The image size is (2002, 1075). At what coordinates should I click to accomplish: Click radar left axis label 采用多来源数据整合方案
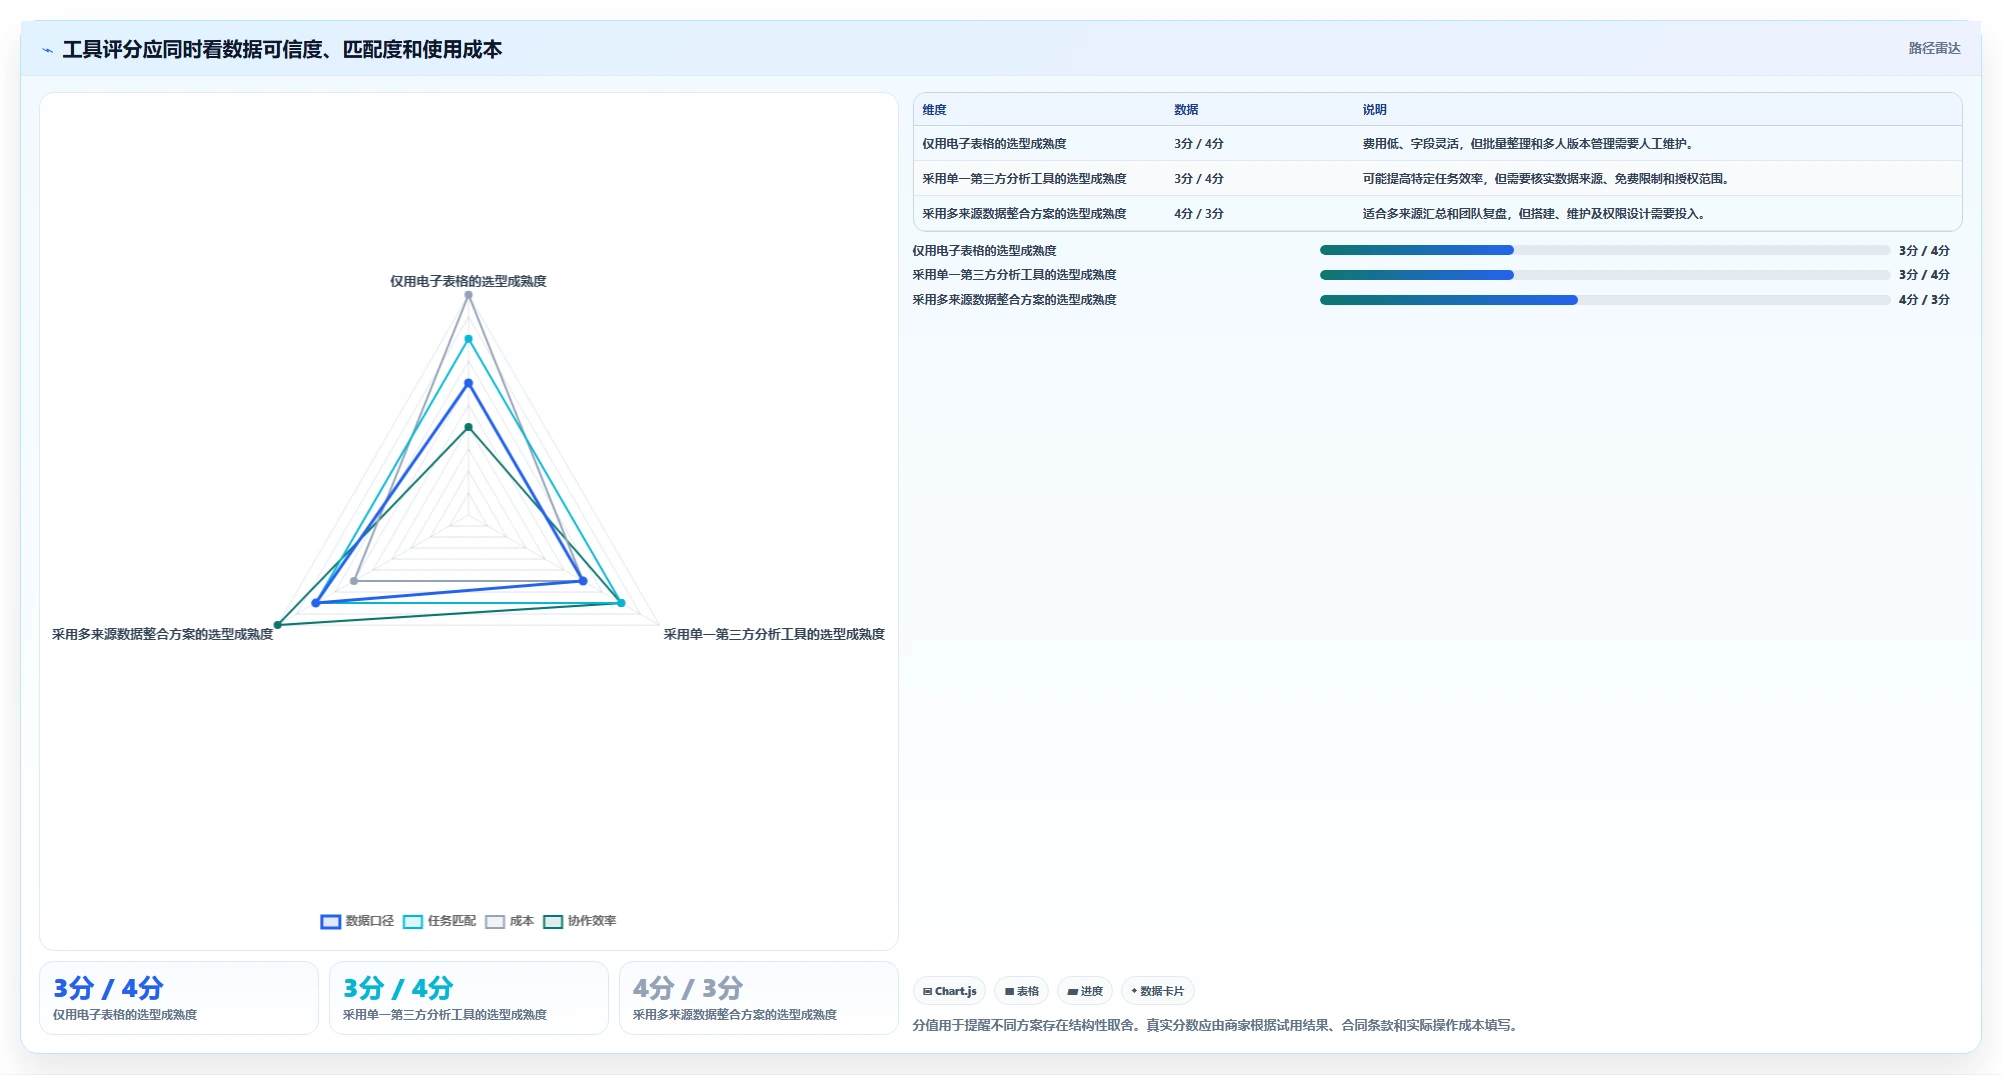pos(162,634)
